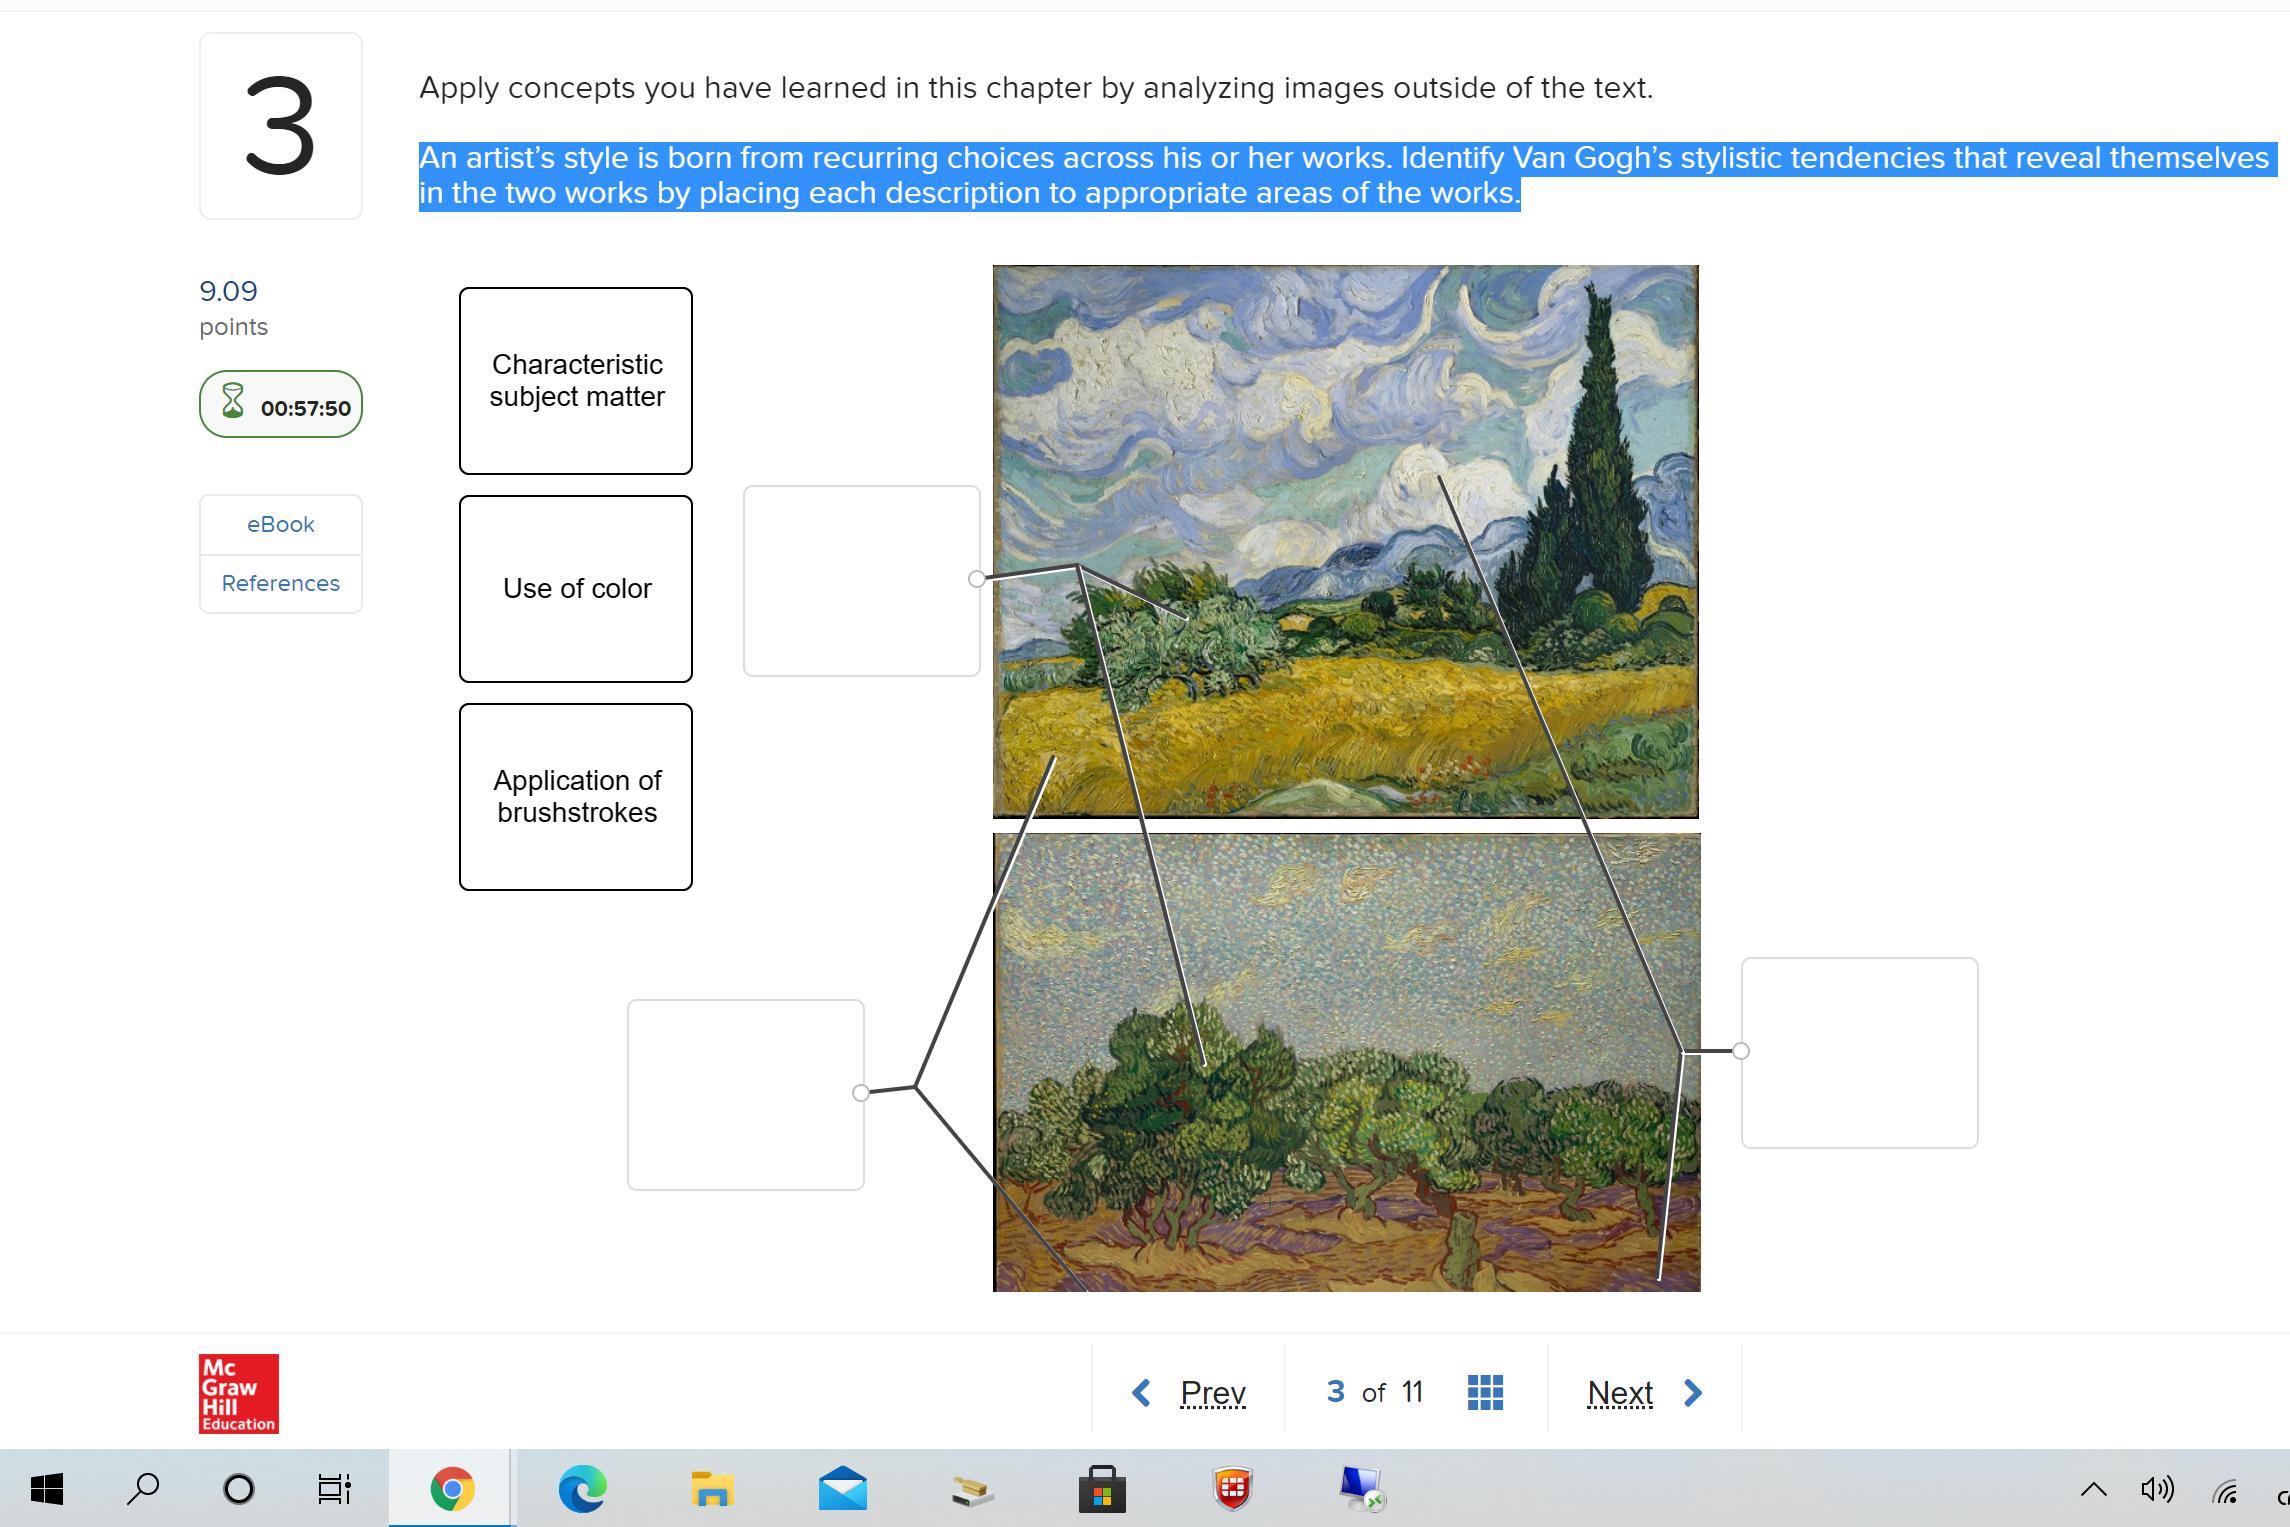Open the question grid navigator icon
This screenshot has width=2290, height=1527.
pos(1485,1392)
